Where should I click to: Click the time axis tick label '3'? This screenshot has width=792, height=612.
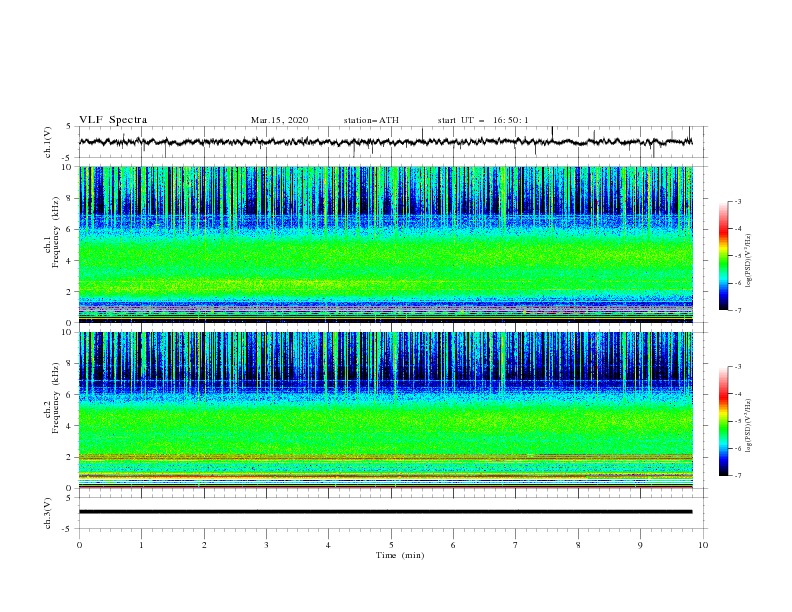[x=266, y=545]
